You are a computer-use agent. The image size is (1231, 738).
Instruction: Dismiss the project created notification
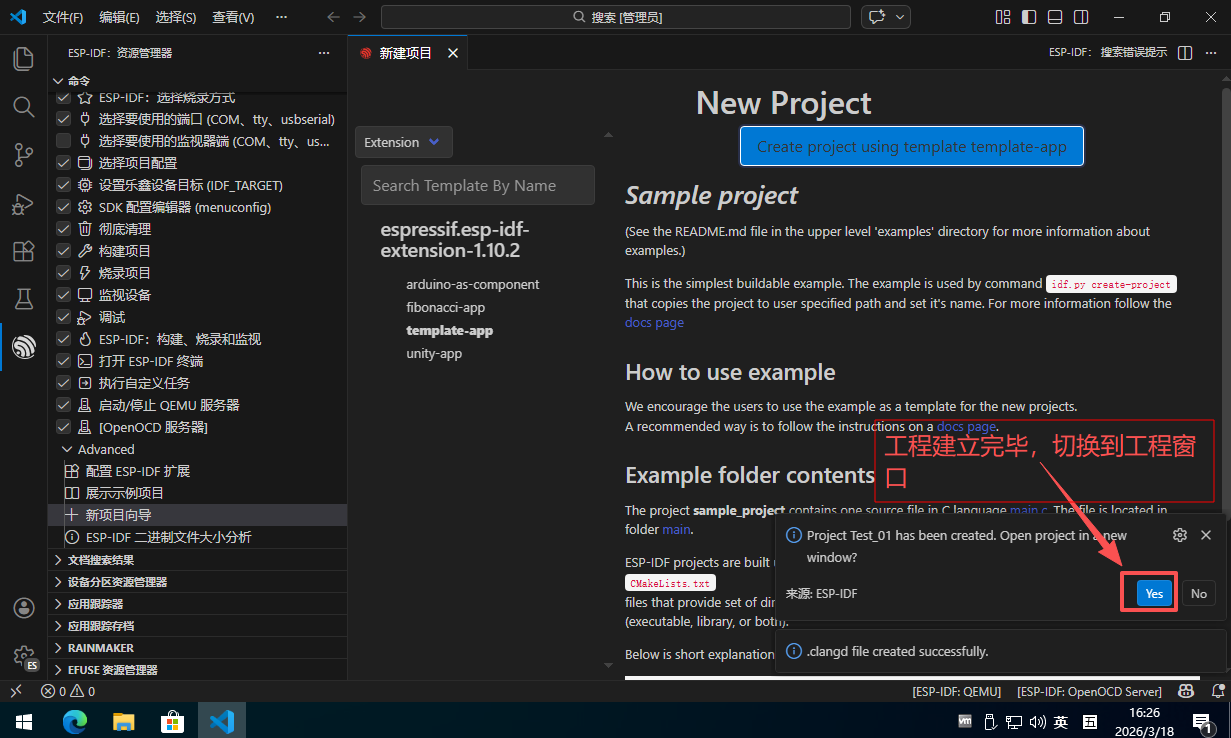(x=1206, y=535)
